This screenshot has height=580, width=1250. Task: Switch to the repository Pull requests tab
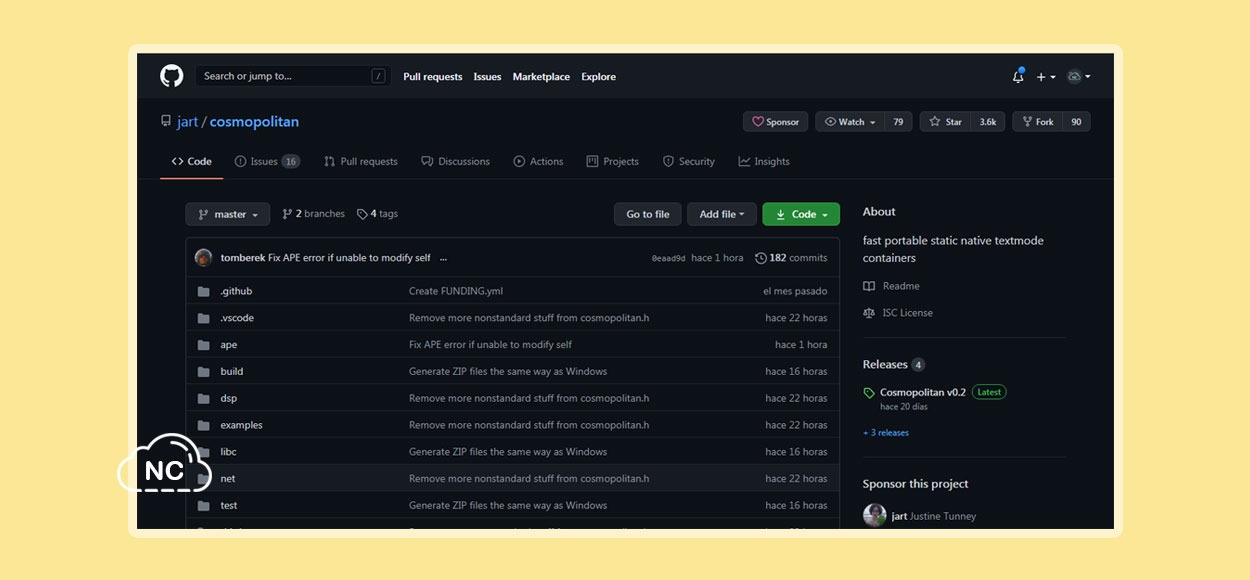click(x=360, y=161)
